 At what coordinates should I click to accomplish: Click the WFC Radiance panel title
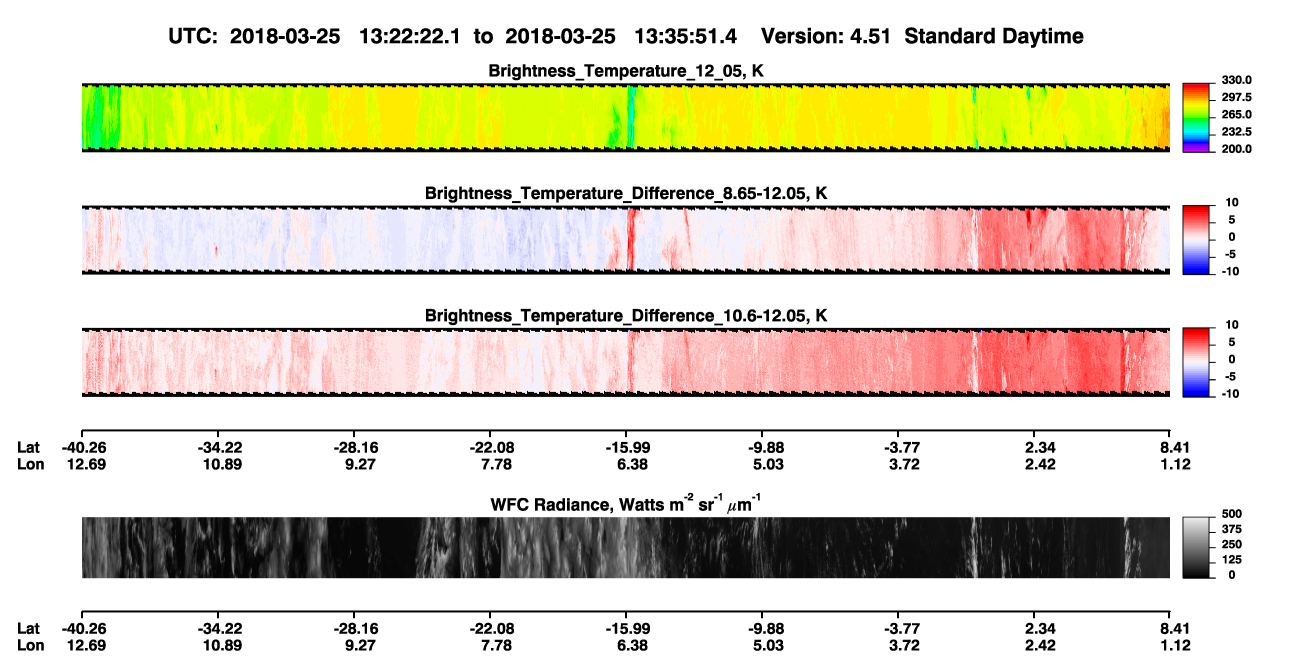pos(626,504)
